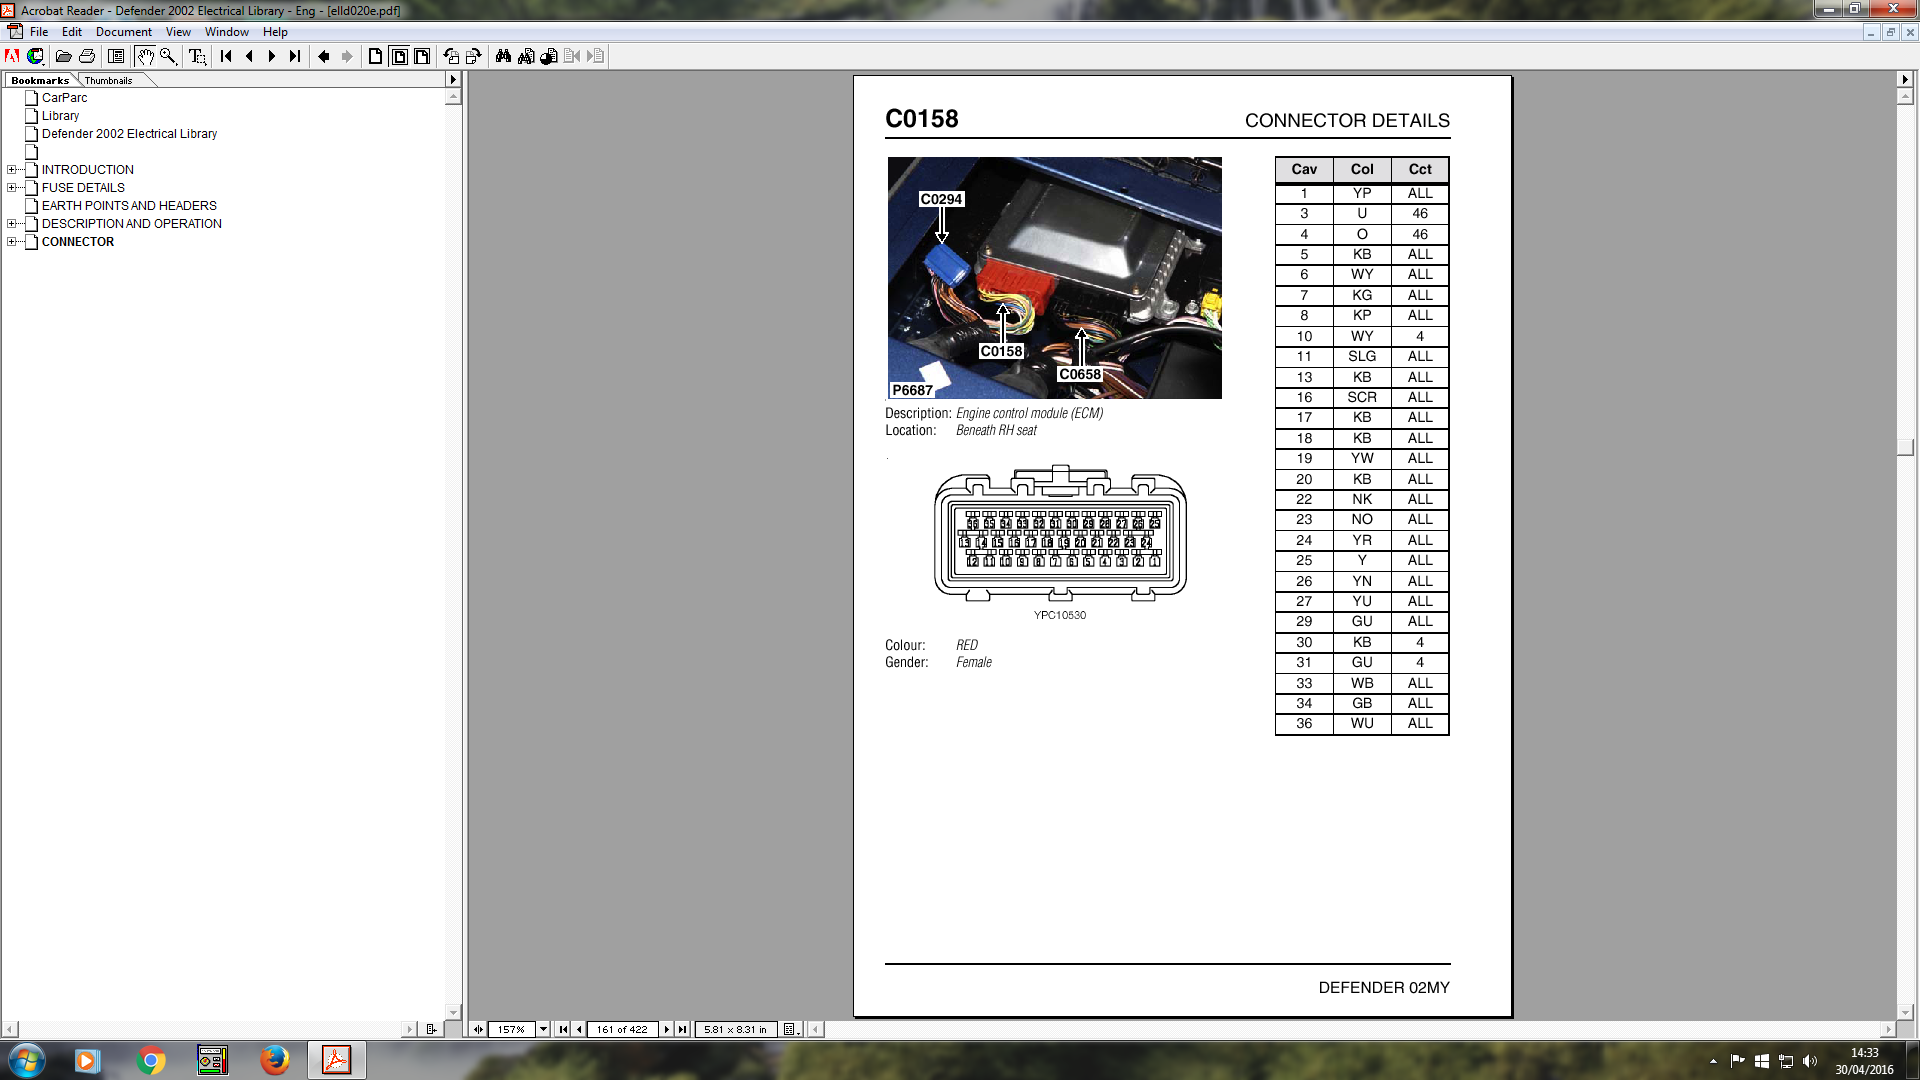Click document vertical scrollbar thumb
The height and width of the screenshot is (1080, 1920).
[1905, 447]
